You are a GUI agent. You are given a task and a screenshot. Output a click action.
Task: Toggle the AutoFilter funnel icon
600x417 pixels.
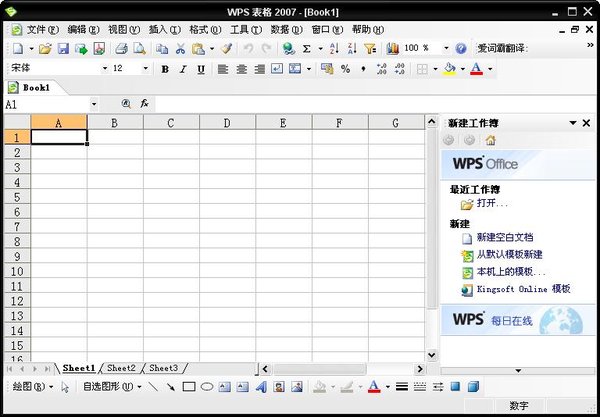[x=370, y=49]
